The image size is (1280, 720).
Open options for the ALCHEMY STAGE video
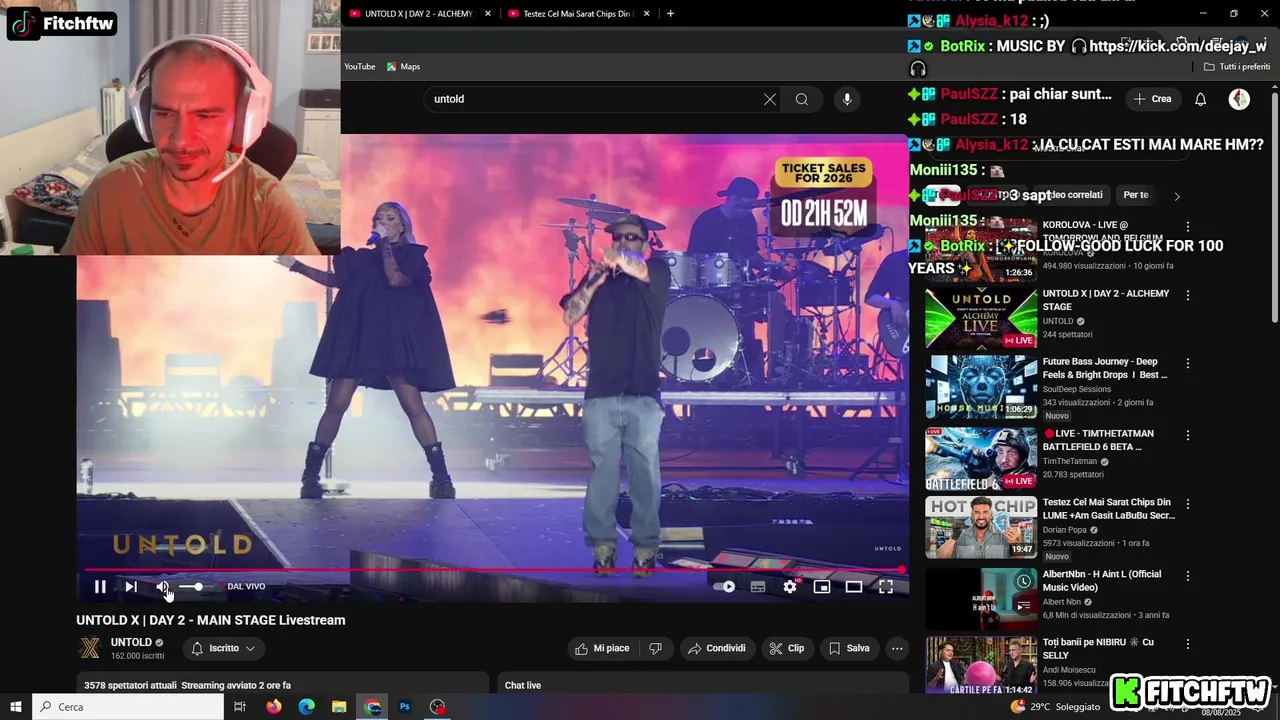tap(1188, 295)
